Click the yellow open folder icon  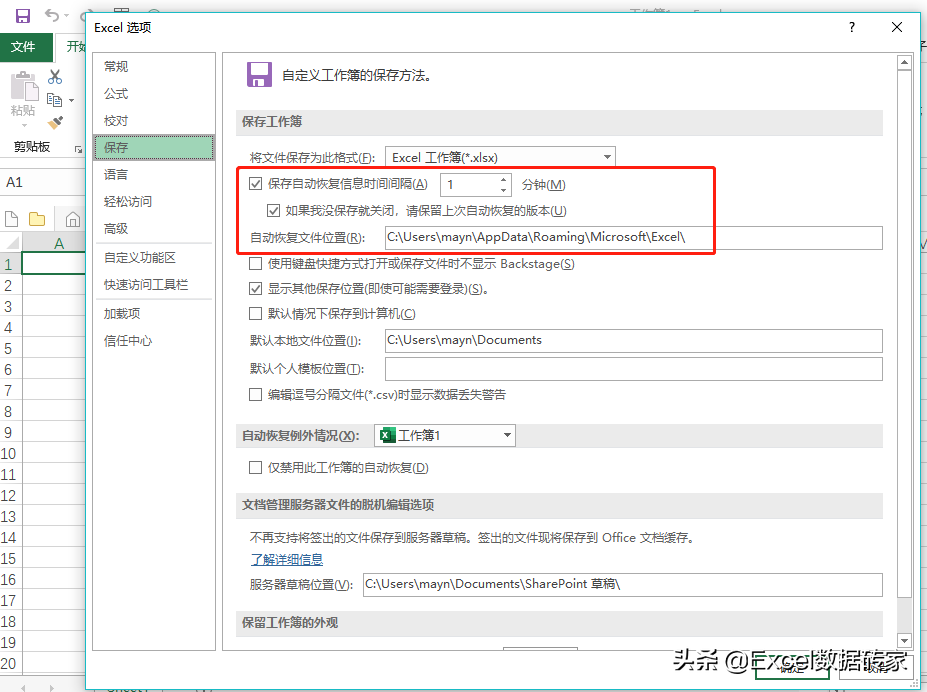point(37,219)
